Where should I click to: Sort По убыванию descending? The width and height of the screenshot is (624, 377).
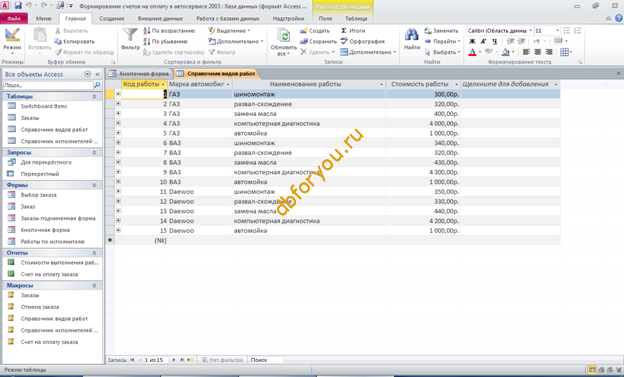tap(166, 41)
